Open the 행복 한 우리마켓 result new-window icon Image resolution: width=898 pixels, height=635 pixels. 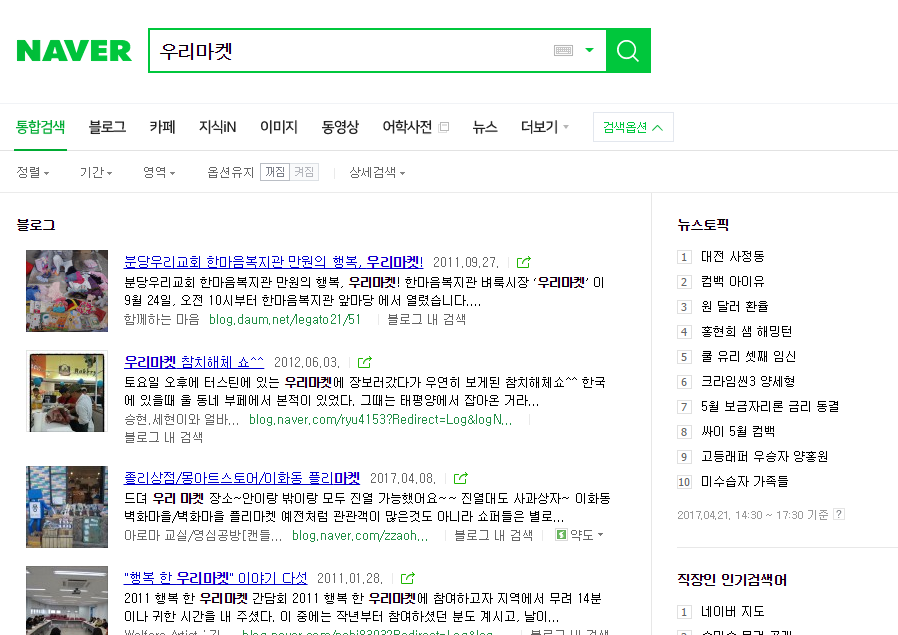pos(408,578)
